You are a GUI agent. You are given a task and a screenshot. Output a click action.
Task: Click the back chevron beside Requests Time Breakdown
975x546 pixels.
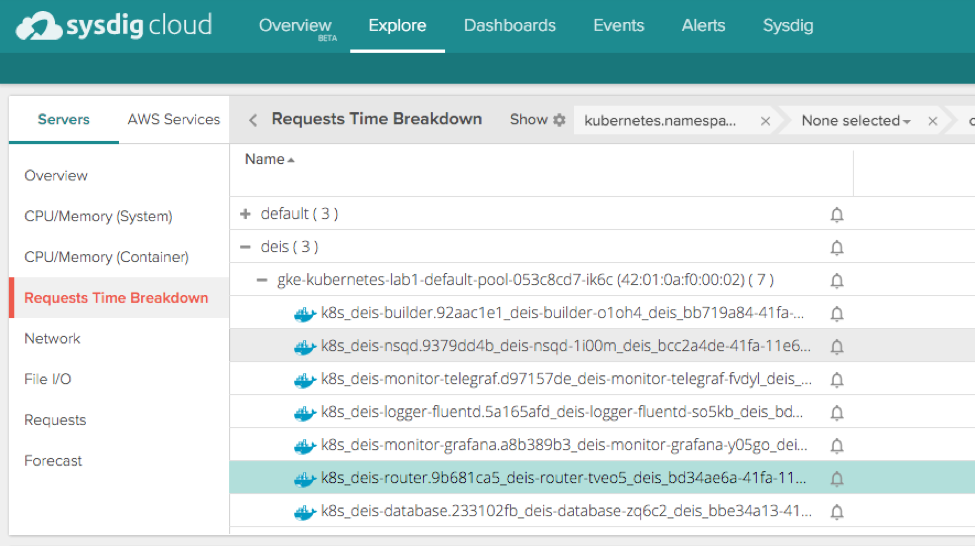pos(252,120)
